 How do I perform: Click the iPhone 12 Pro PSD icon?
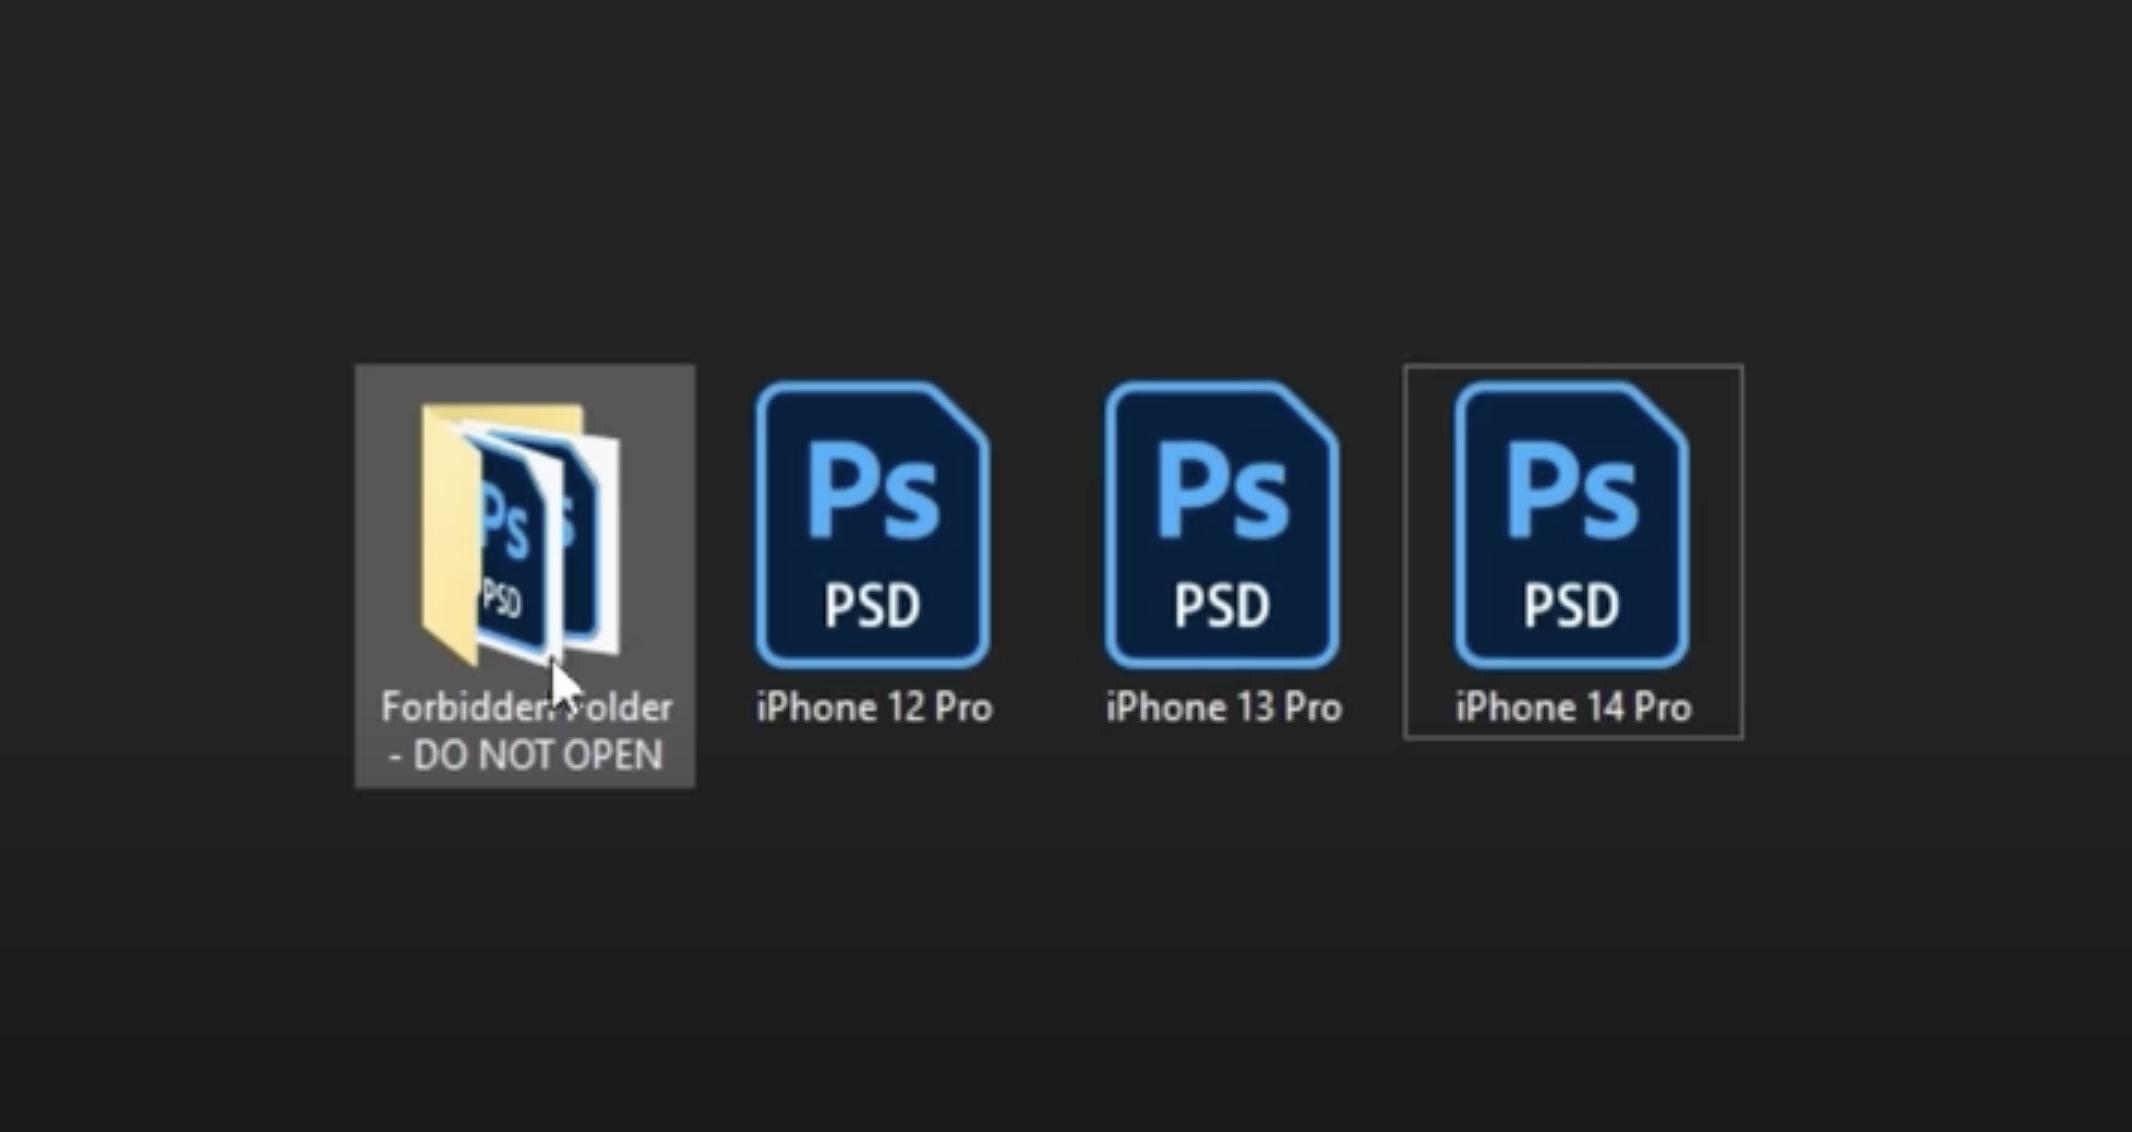point(872,525)
